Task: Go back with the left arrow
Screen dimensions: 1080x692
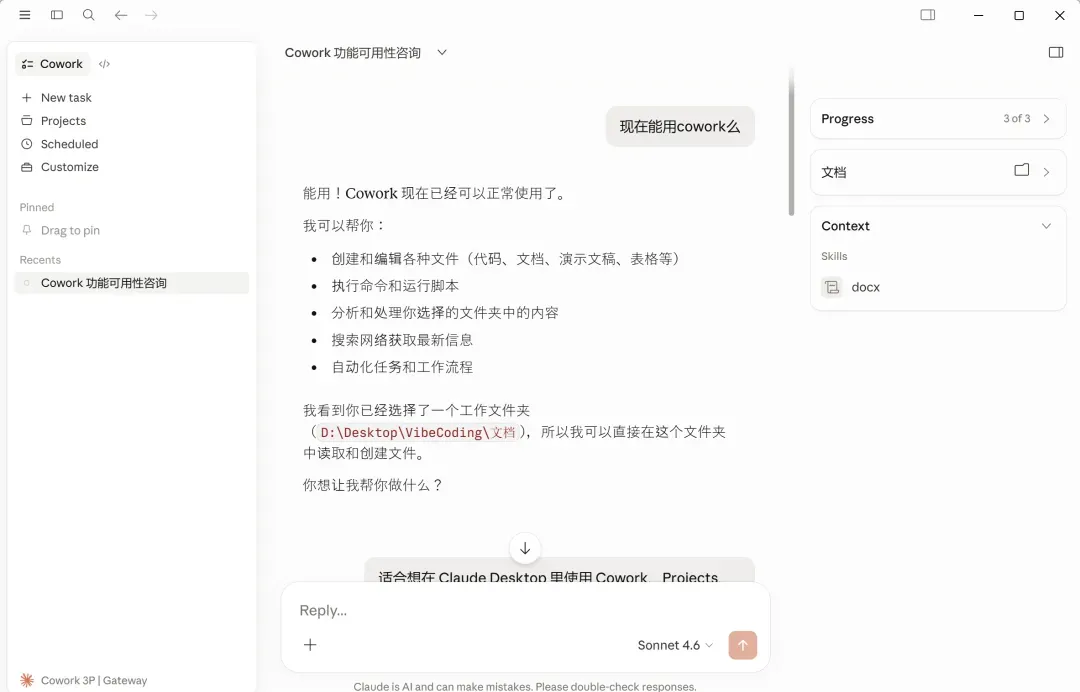Action: coord(121,14)
